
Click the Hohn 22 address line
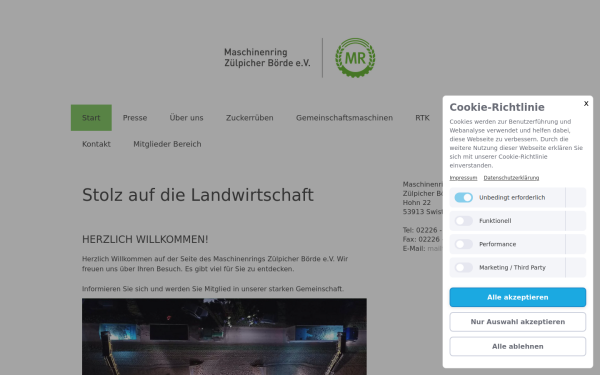(416, 203)
